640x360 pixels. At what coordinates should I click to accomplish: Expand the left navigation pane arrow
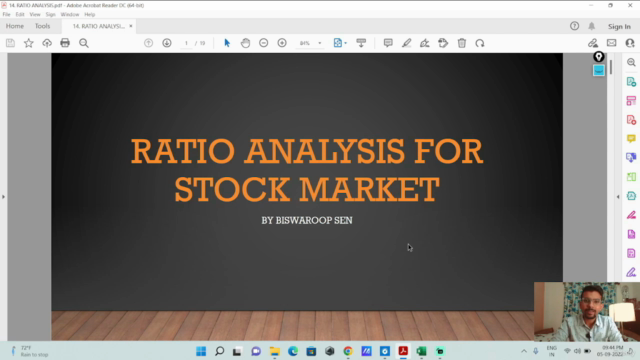pos(3,197)
